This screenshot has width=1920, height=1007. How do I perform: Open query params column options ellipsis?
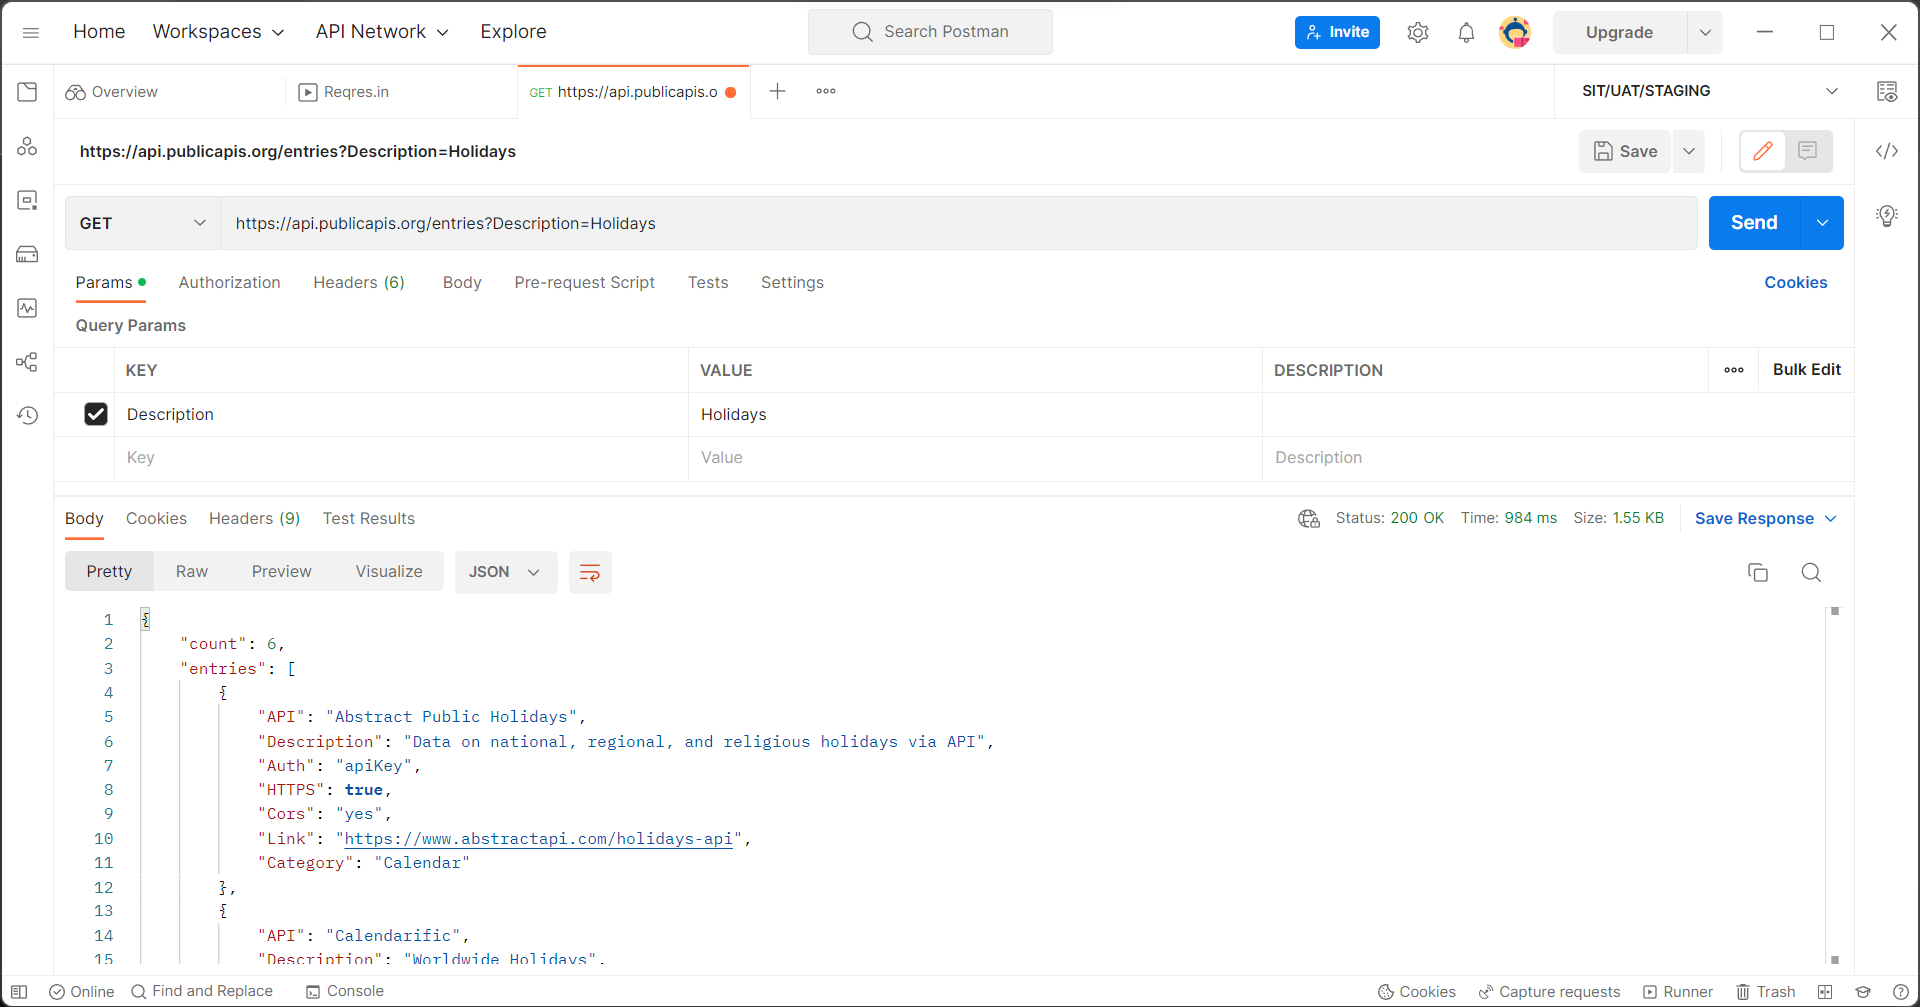tap(1734, 370)
